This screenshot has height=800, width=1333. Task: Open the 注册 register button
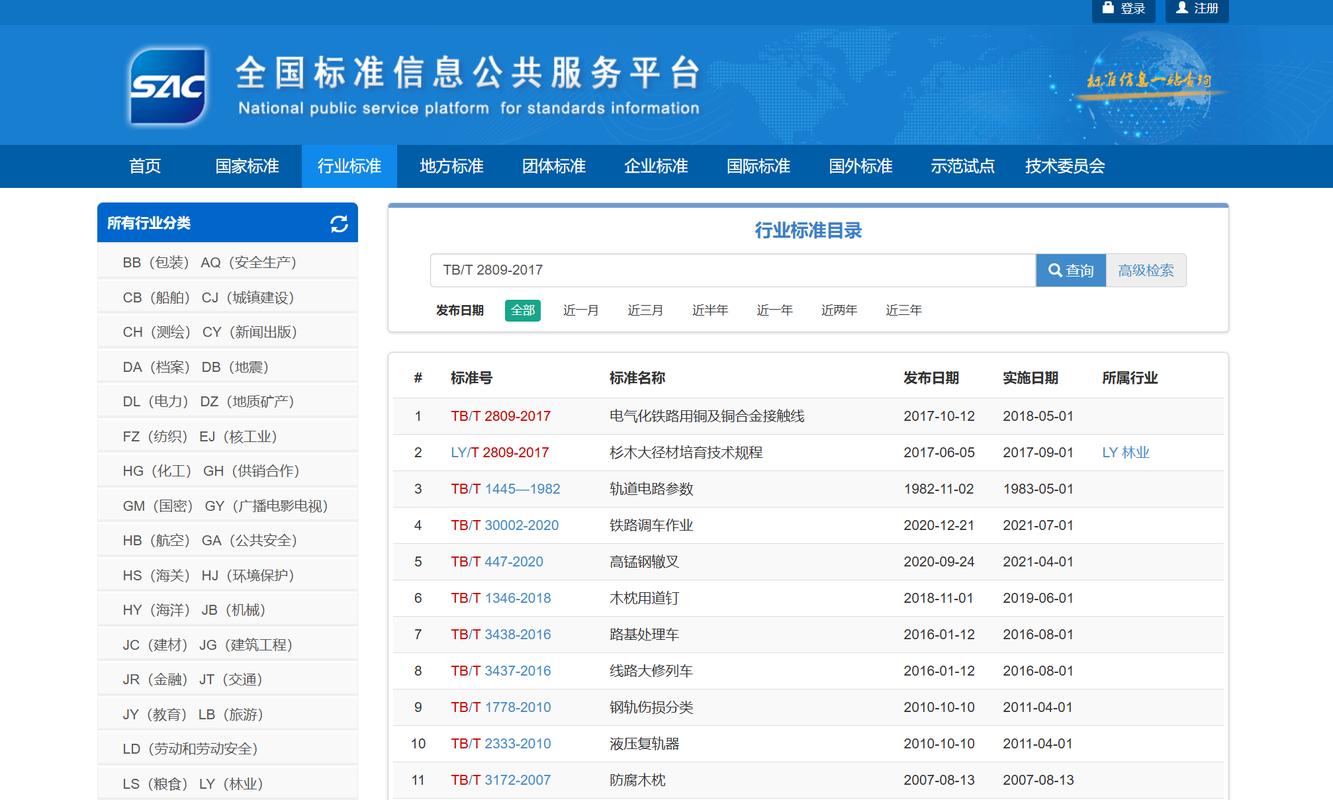tap(1197, 8)
